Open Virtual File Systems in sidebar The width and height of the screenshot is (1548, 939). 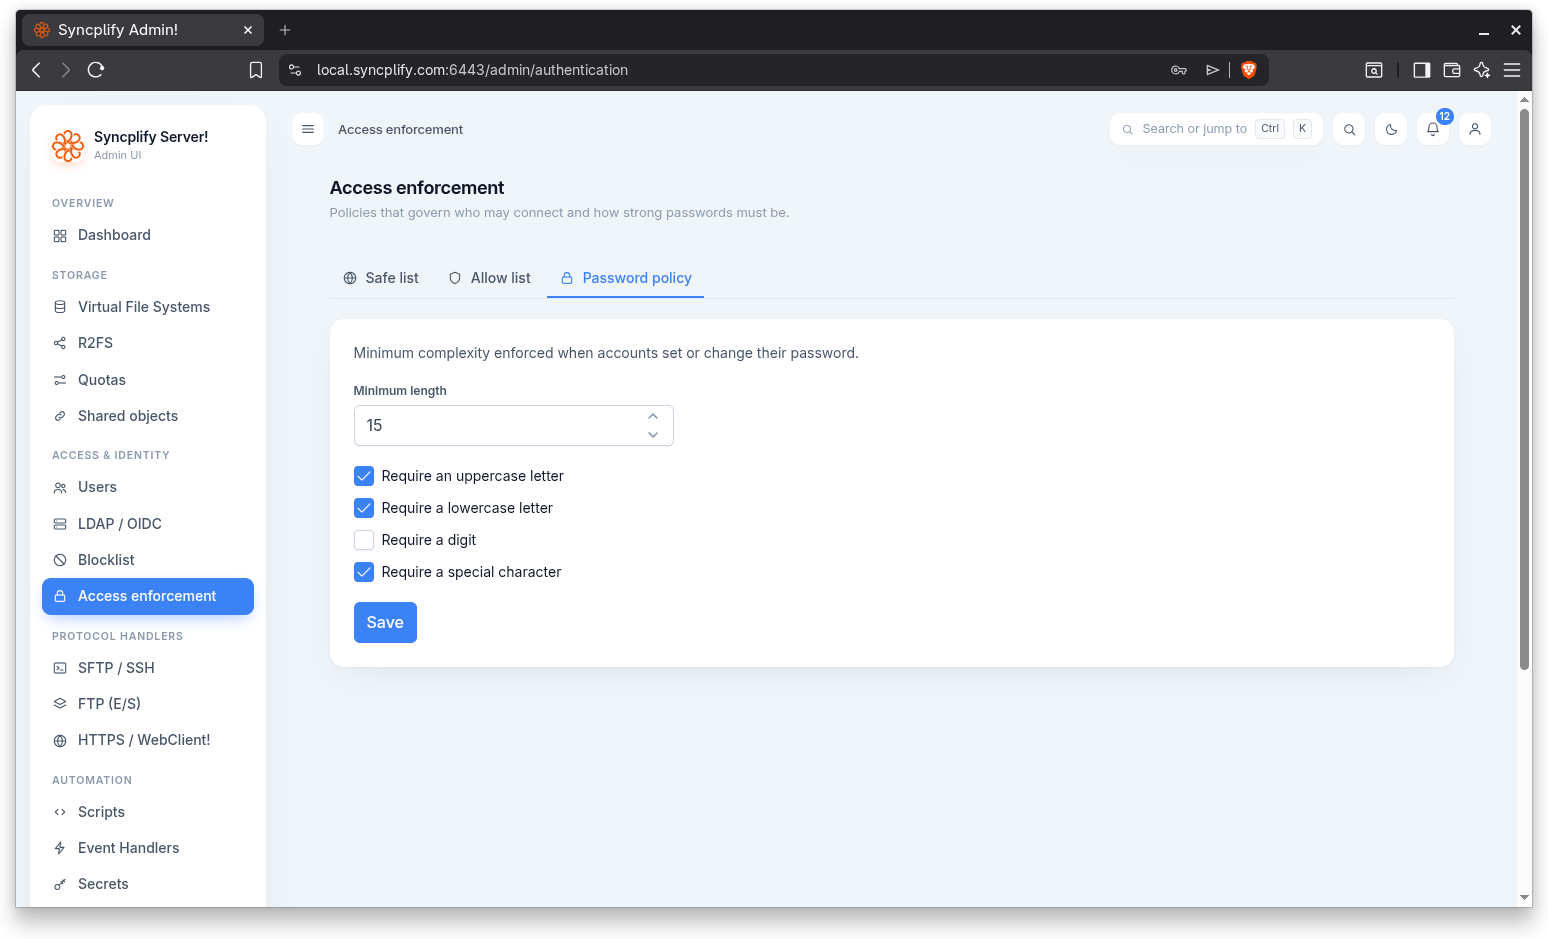coord(148,307)
